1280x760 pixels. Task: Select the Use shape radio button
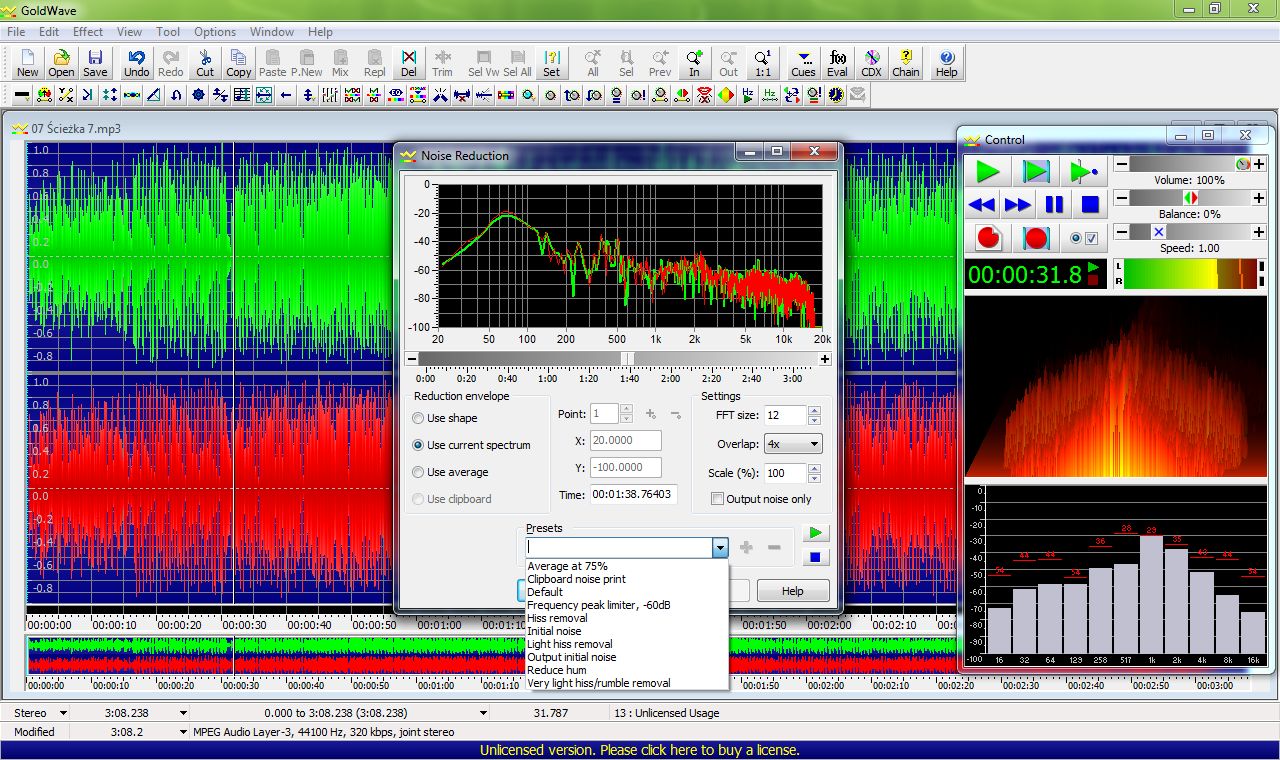click(x=445, y=418)
